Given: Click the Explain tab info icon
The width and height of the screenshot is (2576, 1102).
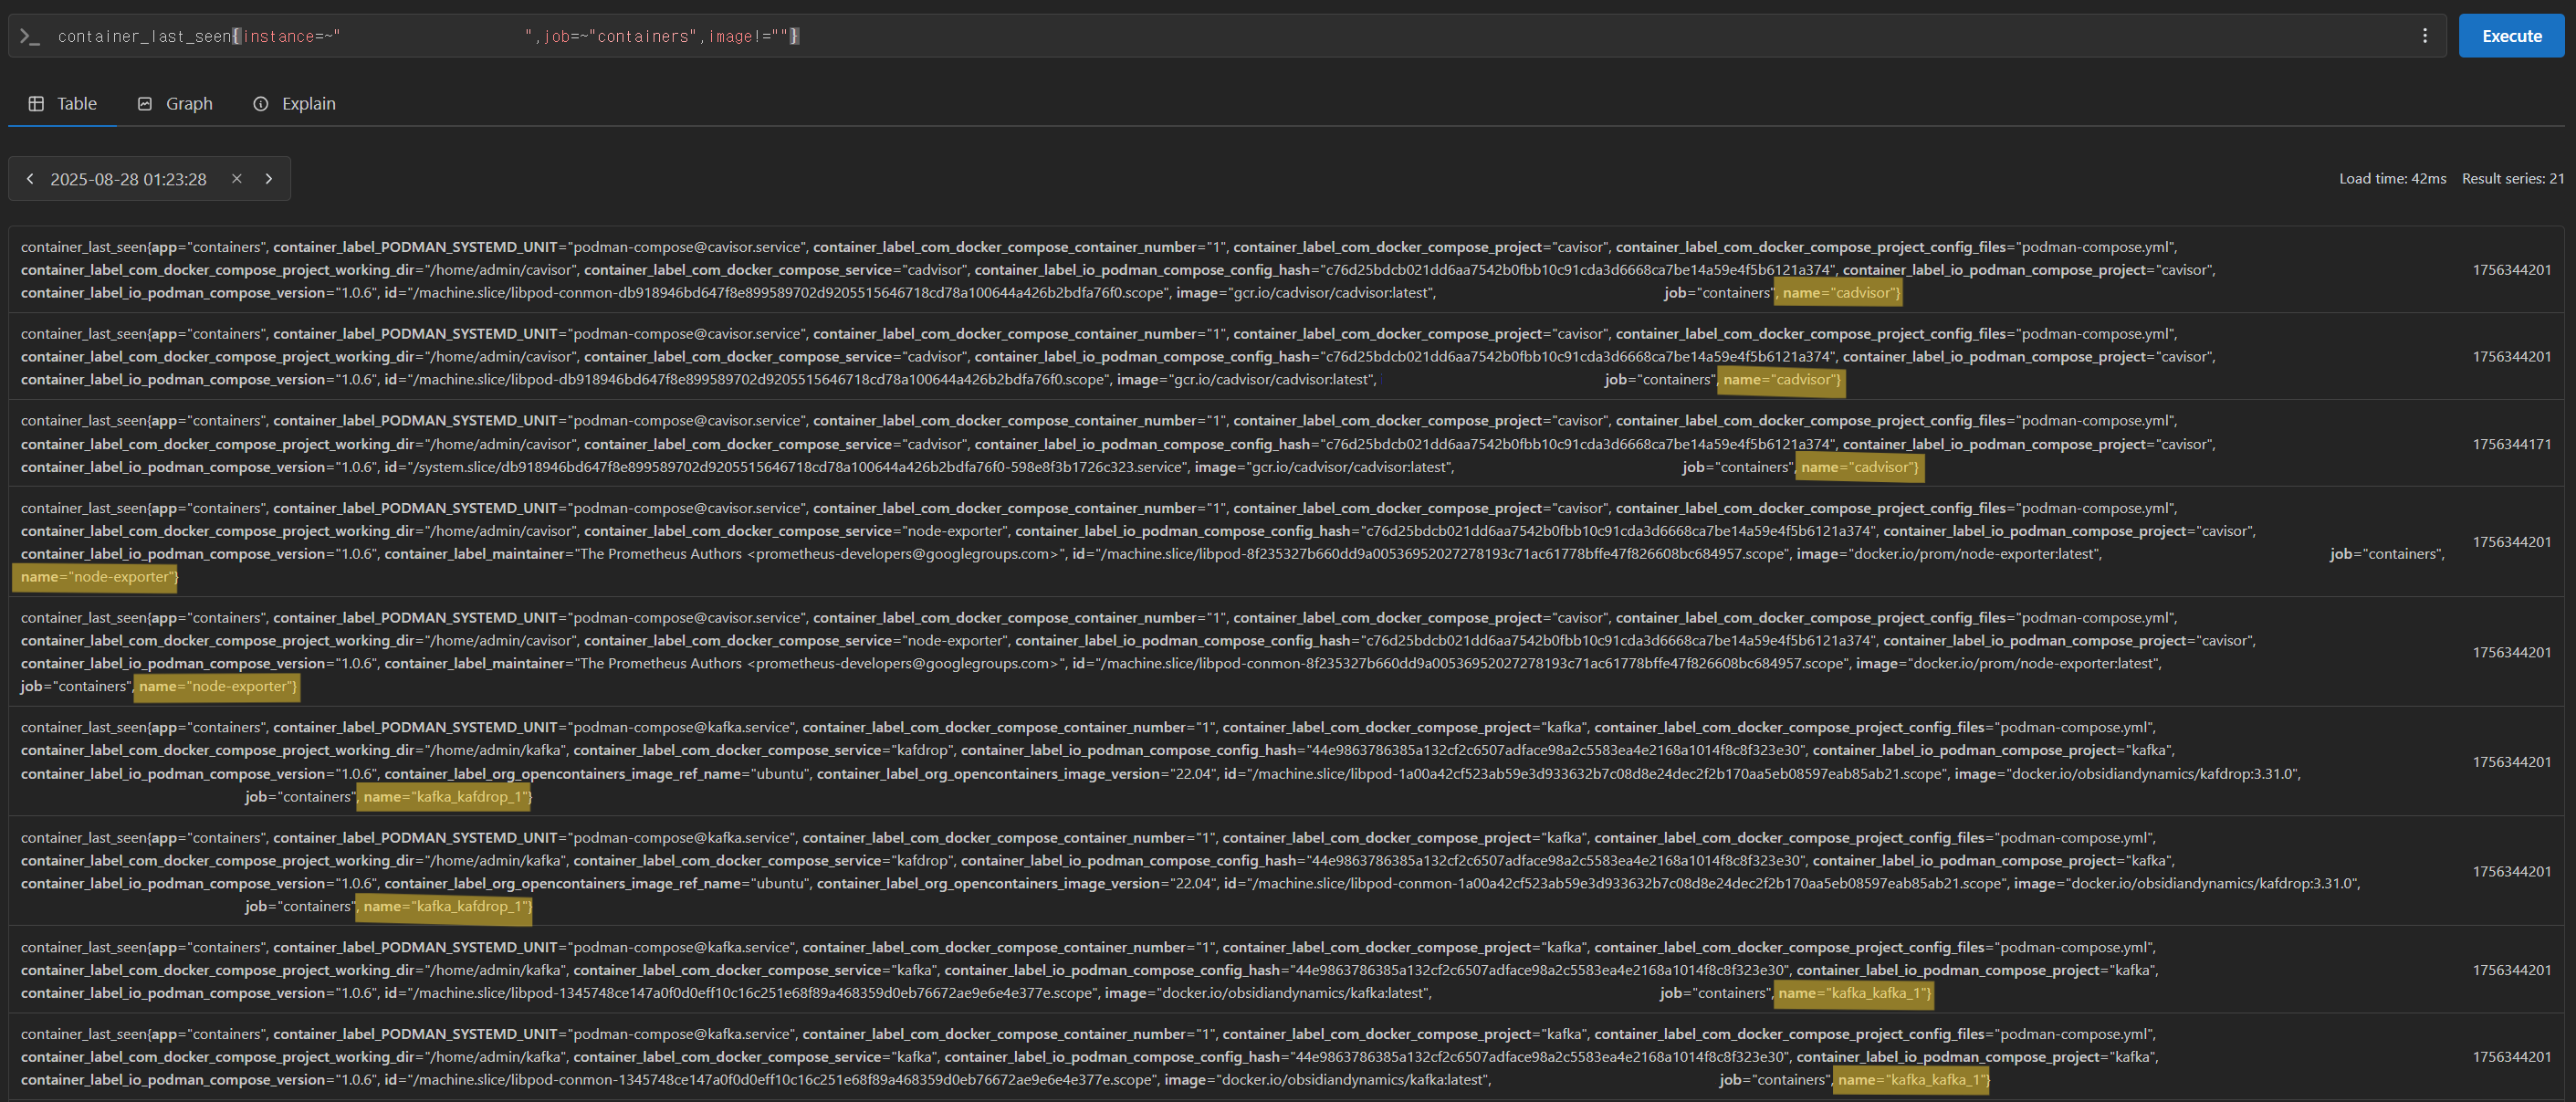Looking at the screenshot, I should click(261, 104).
